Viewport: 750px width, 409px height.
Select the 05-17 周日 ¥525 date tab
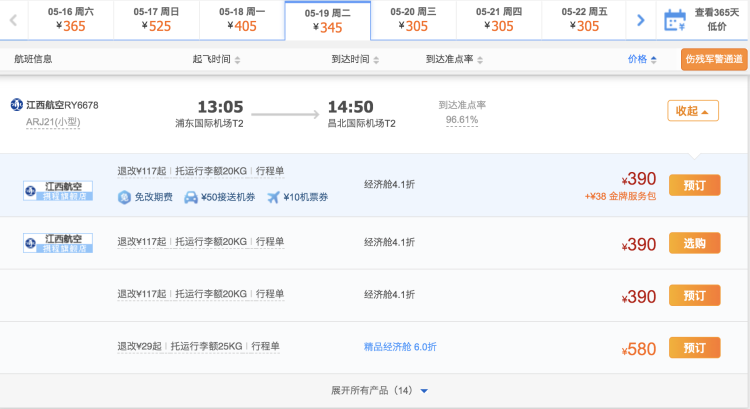click(155, 19)
